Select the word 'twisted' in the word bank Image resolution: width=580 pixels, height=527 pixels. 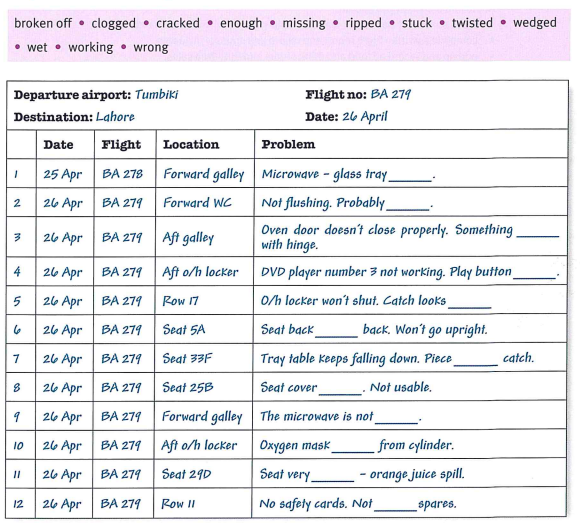472,23
